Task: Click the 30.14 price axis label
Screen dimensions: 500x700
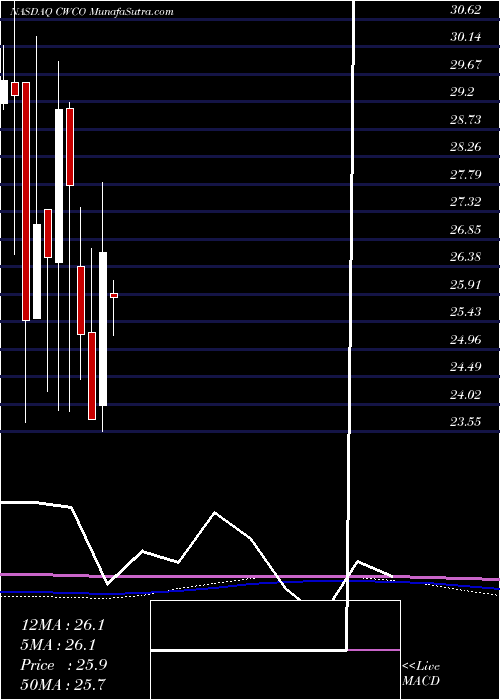Action: pos(466,37)
